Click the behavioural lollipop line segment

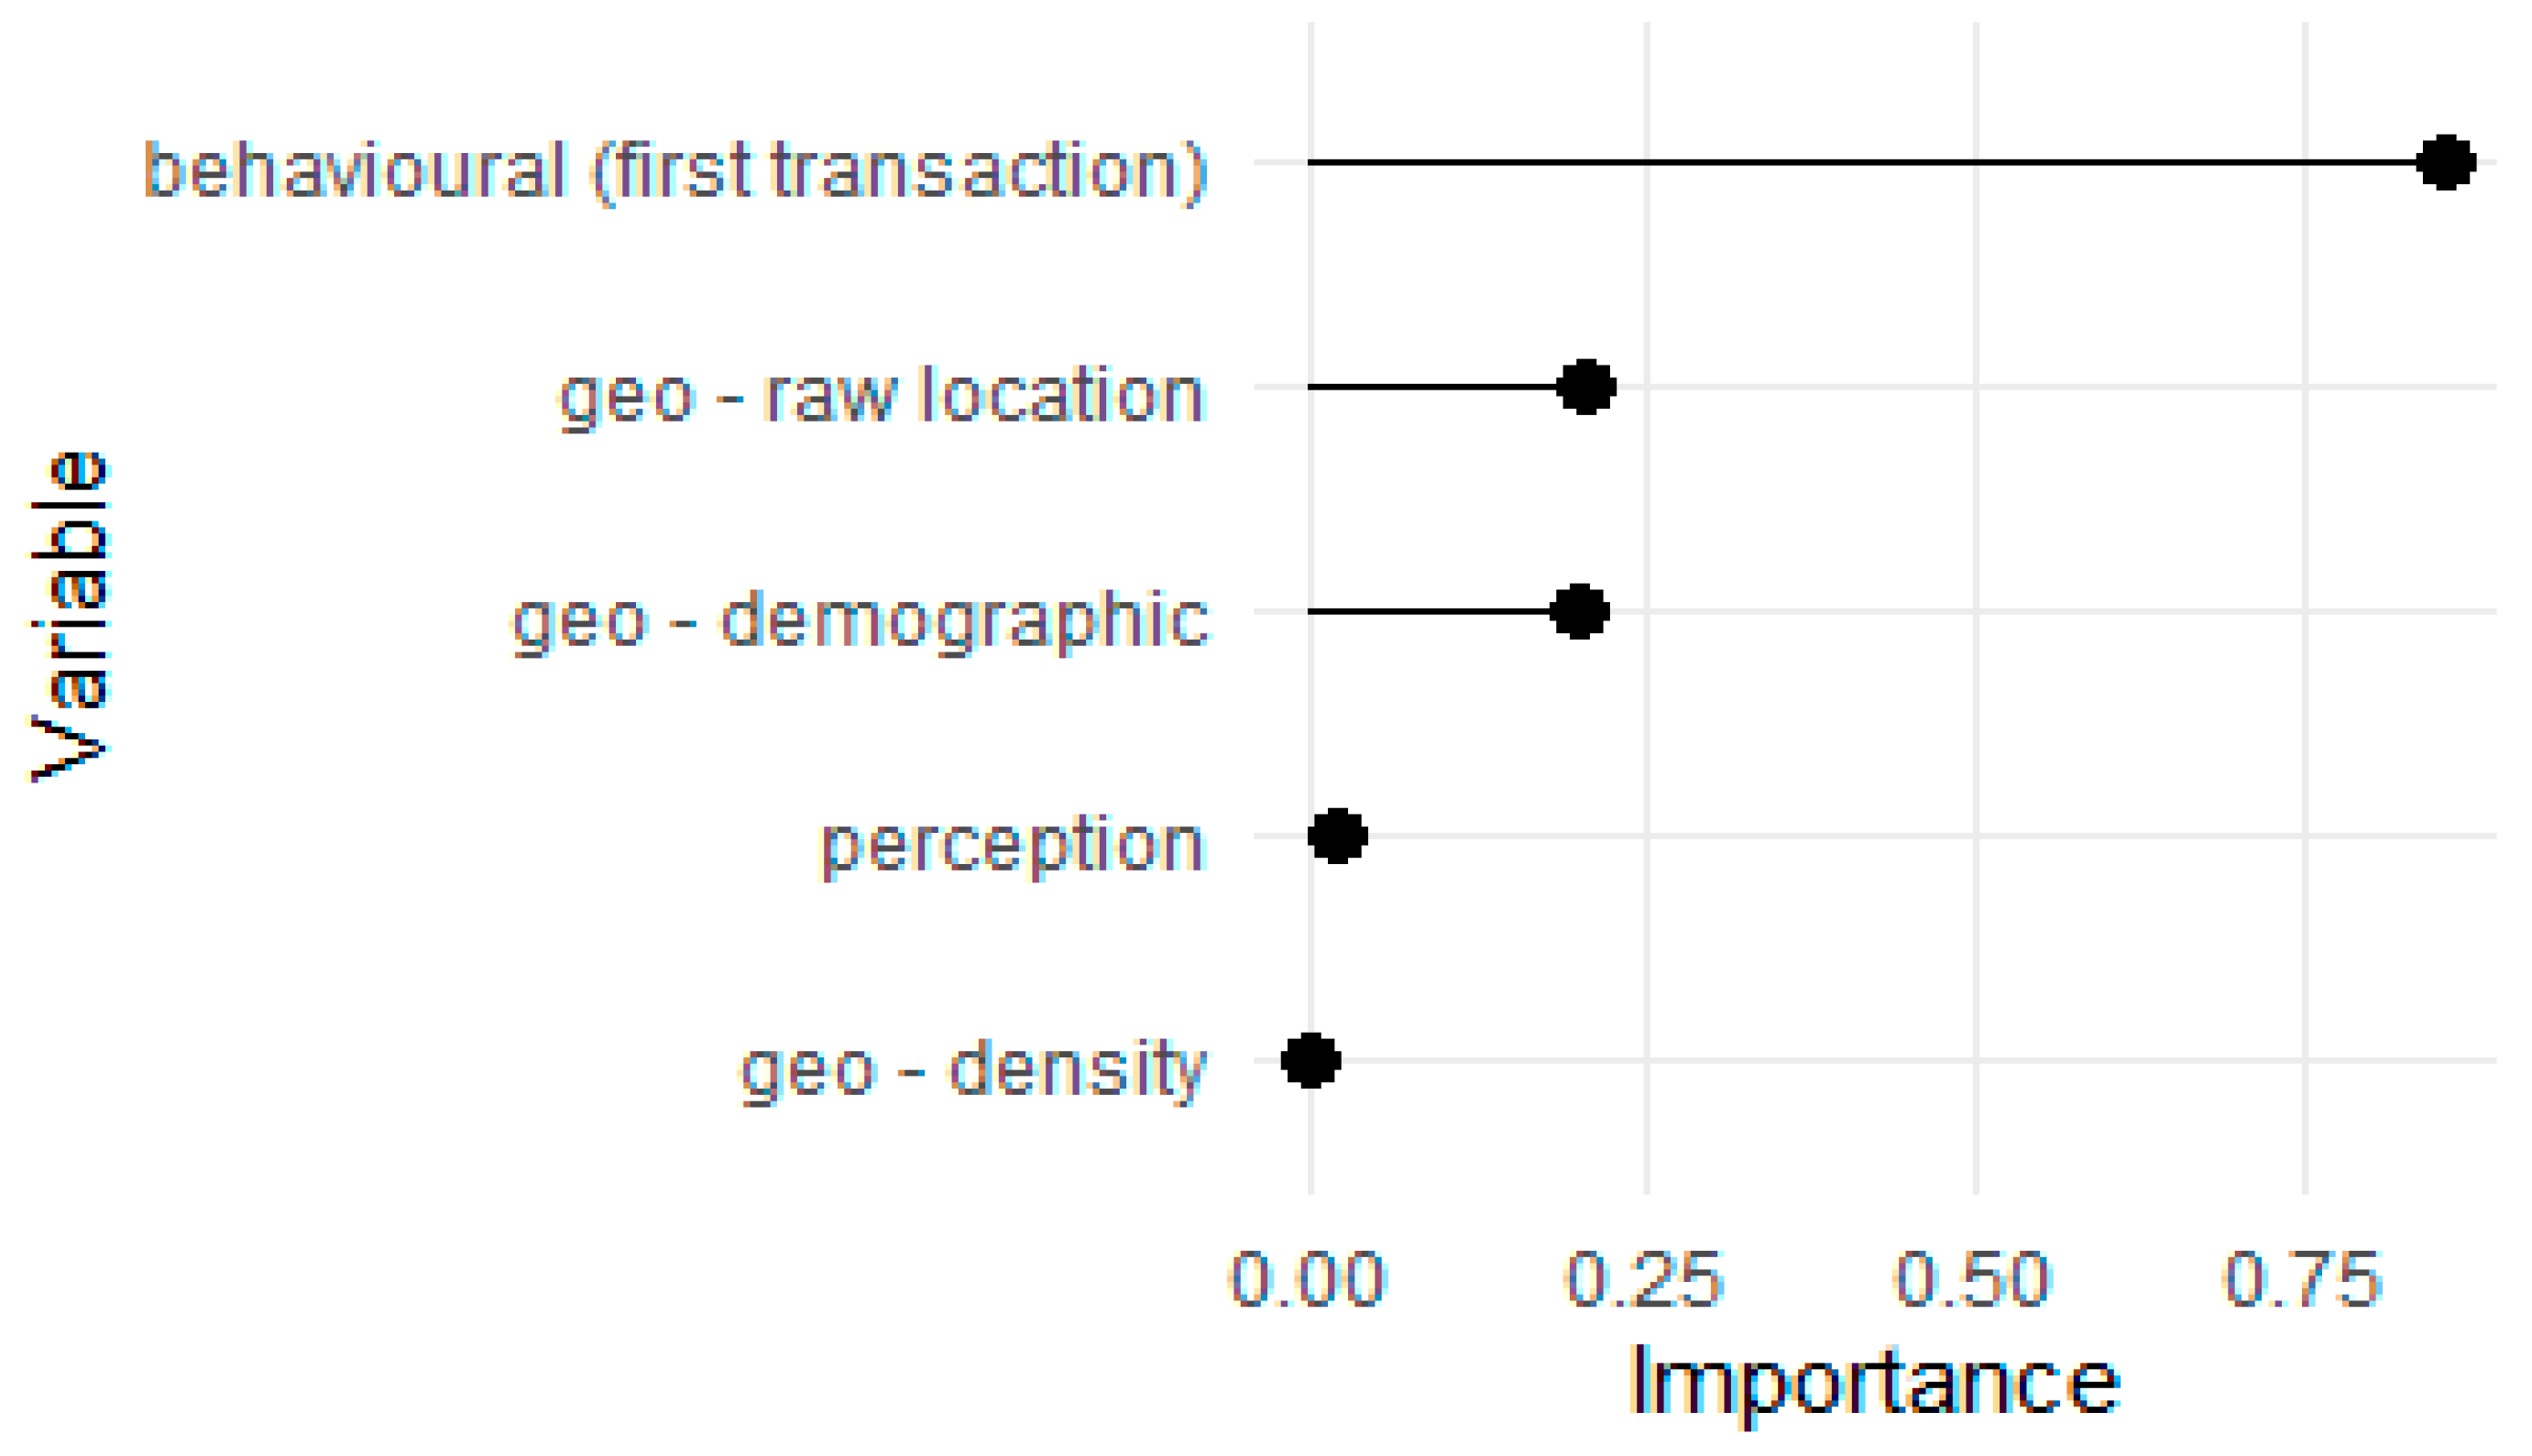coord(1860,162)
